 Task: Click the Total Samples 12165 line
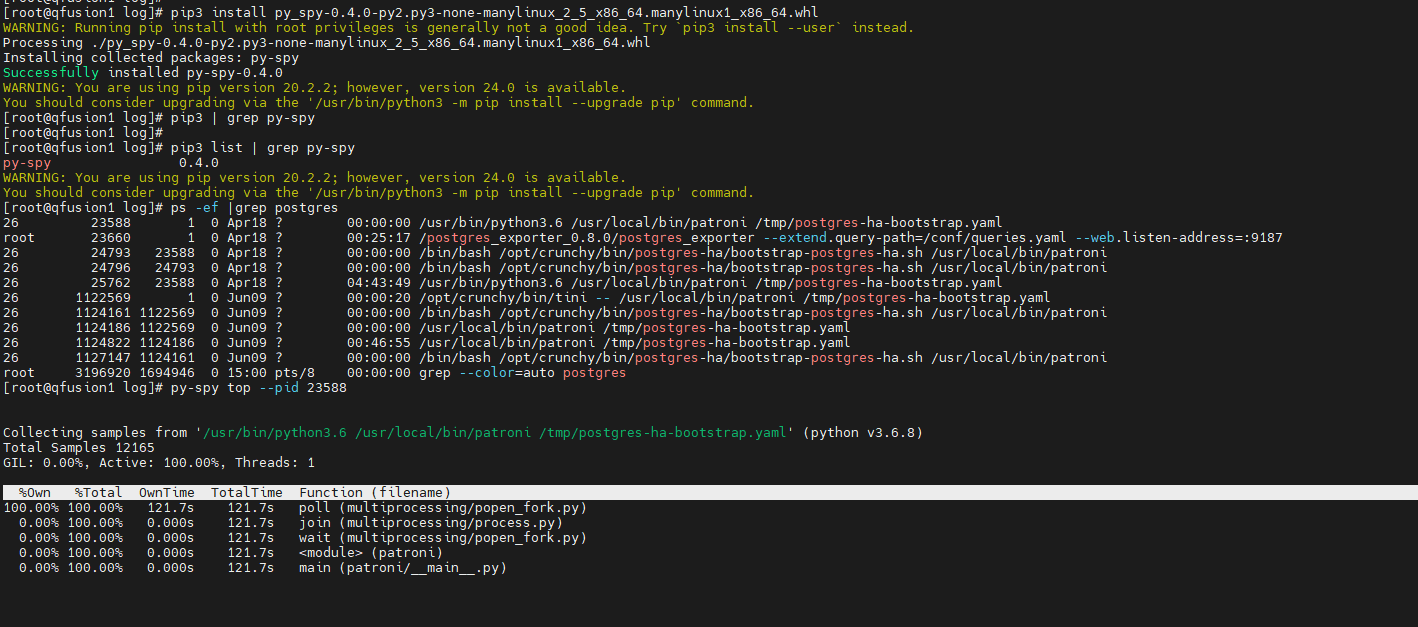coord(78,448)
